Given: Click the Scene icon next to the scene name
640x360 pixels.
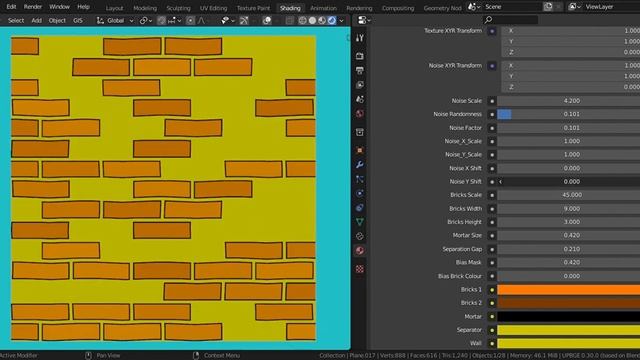Looking at the screenshot, I should tap(473, 7).
